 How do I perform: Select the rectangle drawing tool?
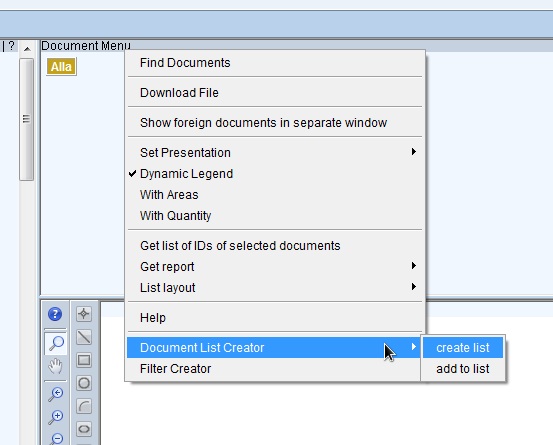(x=84, y=360)
